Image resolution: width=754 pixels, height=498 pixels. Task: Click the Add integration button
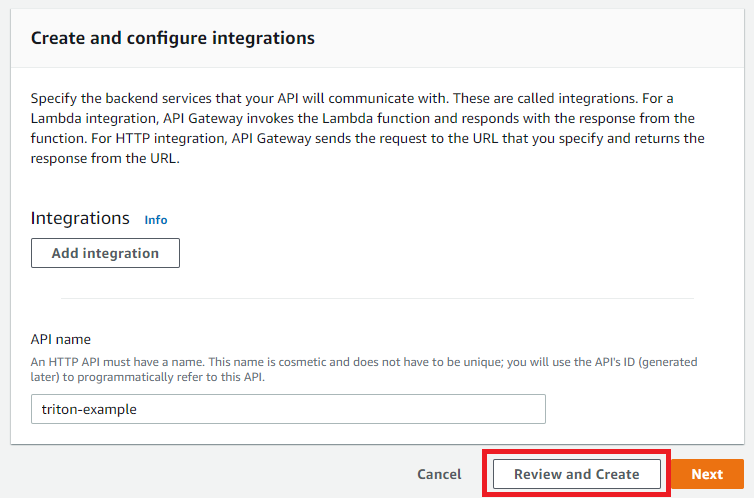pyautogui.click(x=105, y=253)
